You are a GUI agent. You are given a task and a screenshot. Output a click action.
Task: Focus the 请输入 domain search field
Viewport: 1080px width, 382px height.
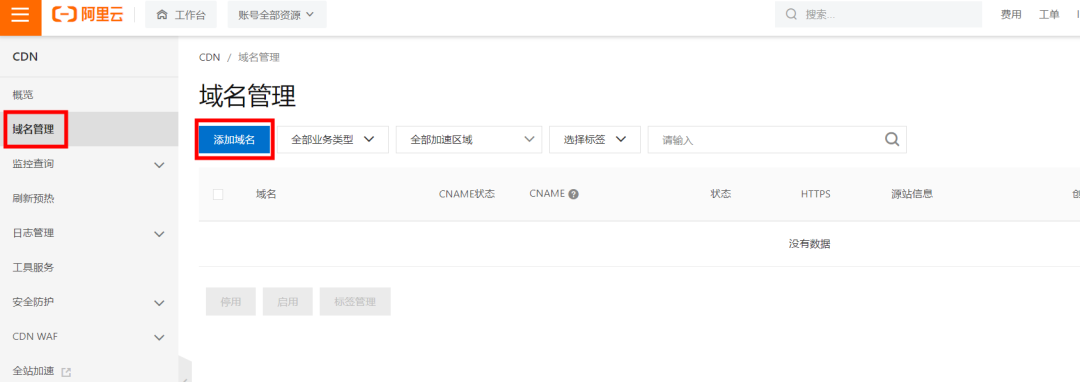(x=777, y=140)
